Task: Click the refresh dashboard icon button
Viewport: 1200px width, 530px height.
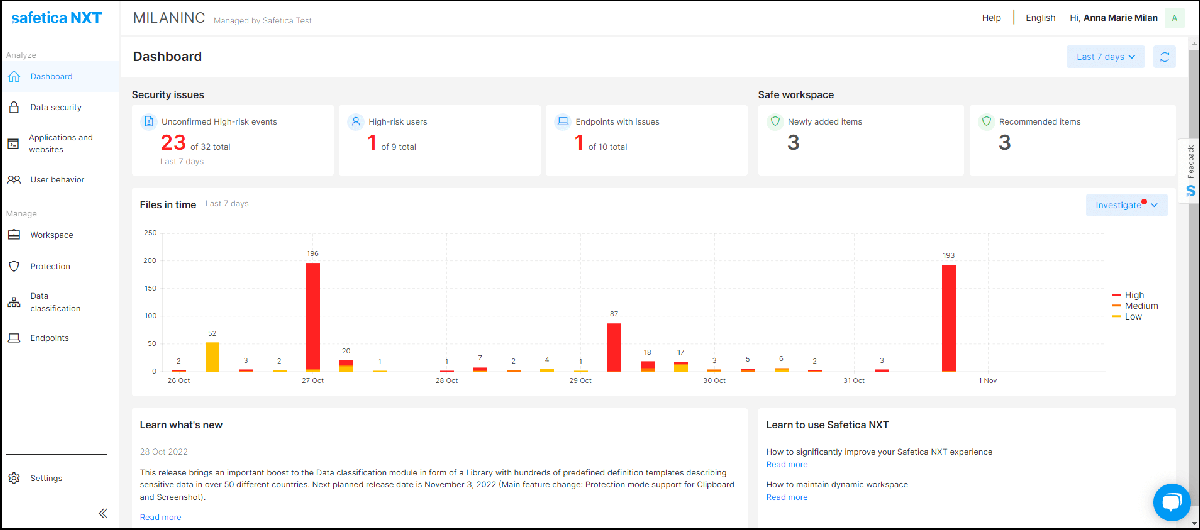Action: click(1164, 57)
